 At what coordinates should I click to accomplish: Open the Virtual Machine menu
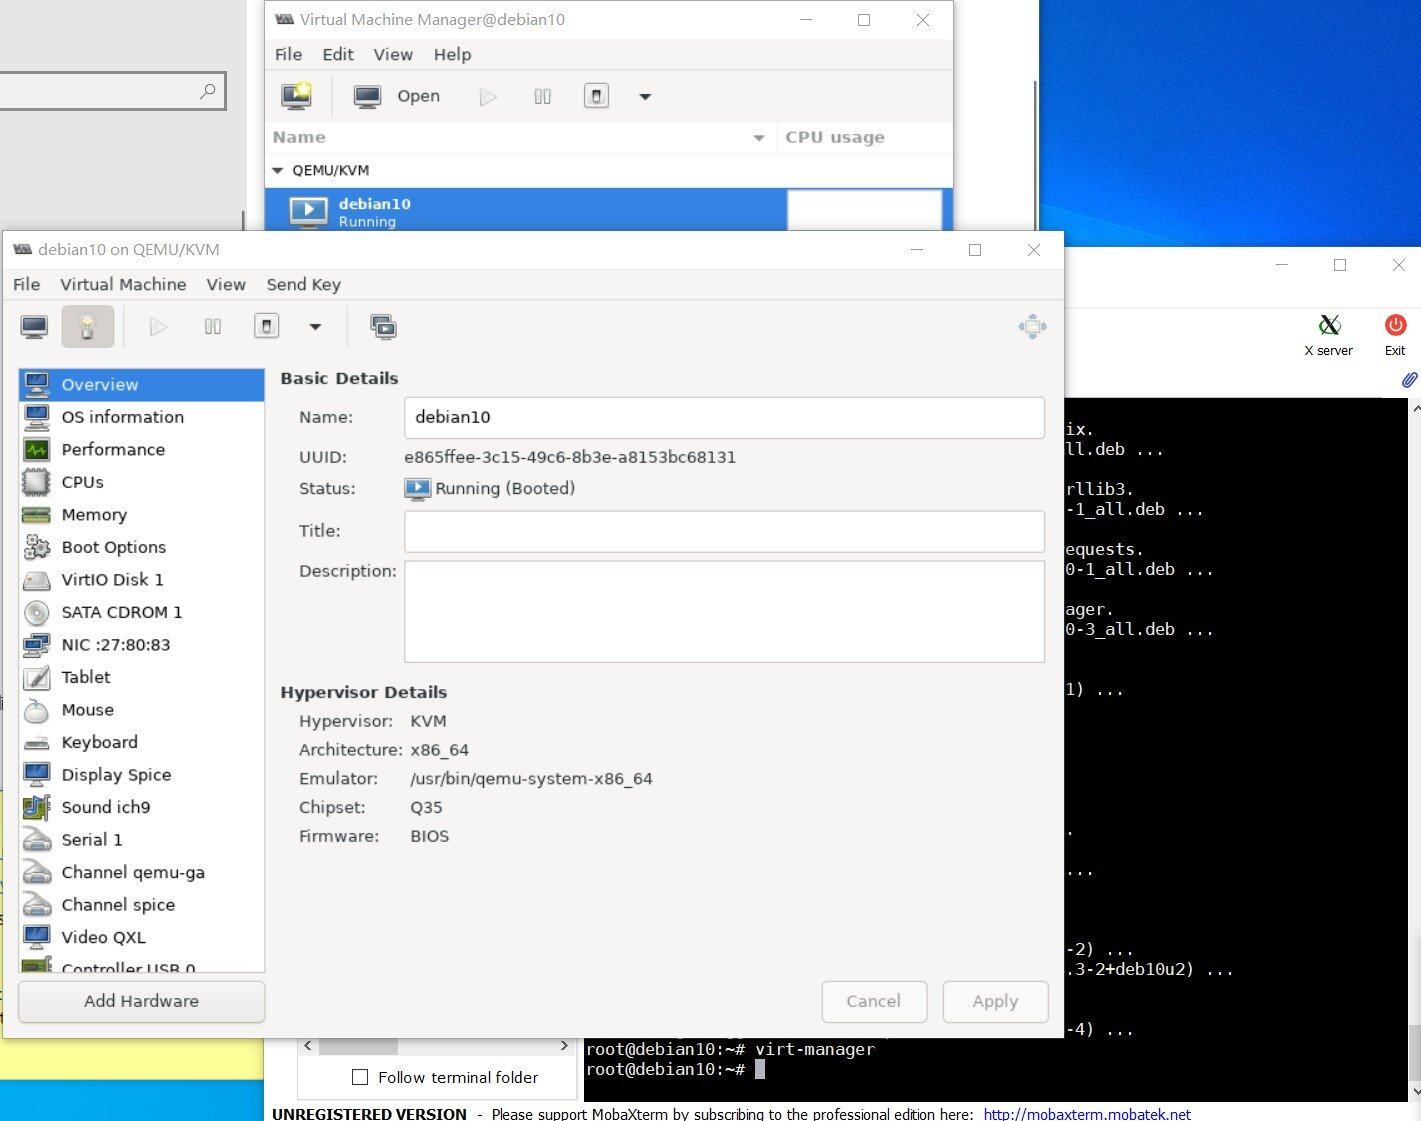click(123, 285)
